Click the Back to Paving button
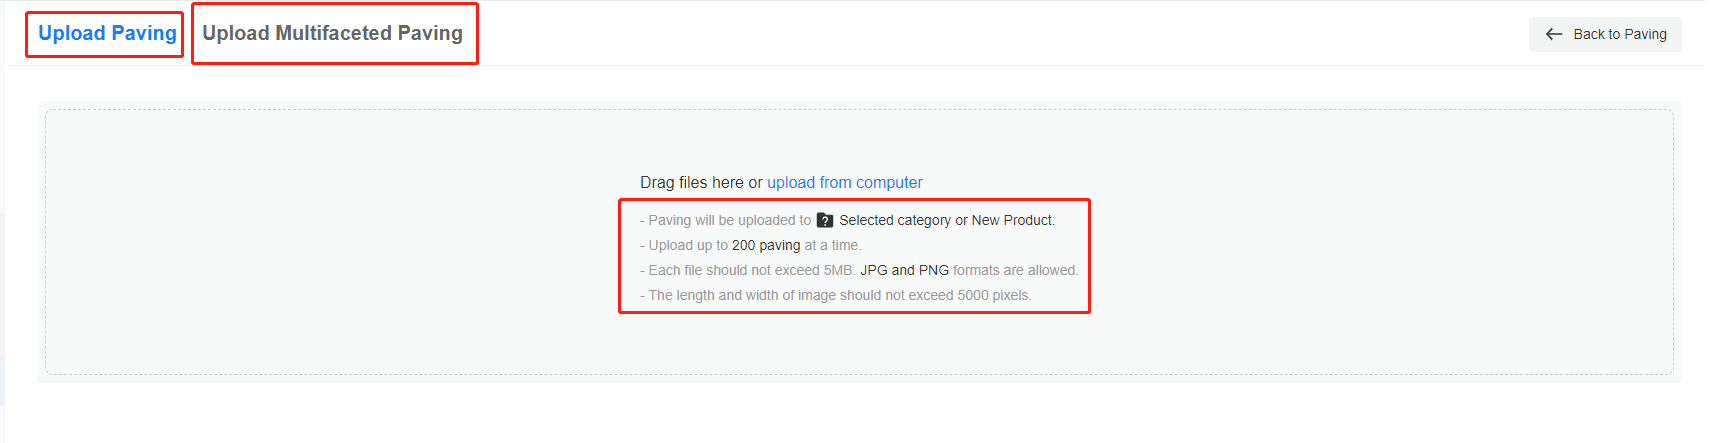This screenshot has width=1712, height=443. click(1605, 34)
